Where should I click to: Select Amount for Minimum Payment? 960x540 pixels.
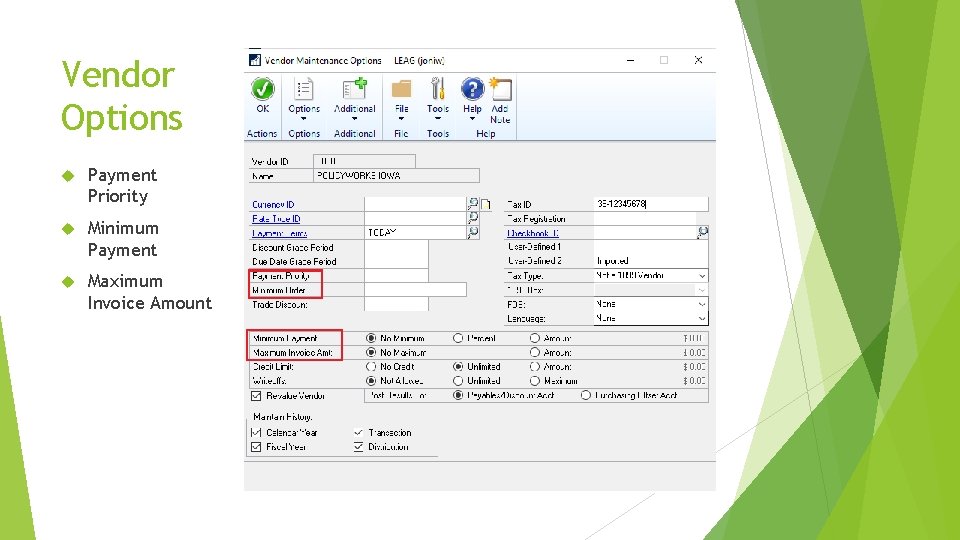pos(534,338)
